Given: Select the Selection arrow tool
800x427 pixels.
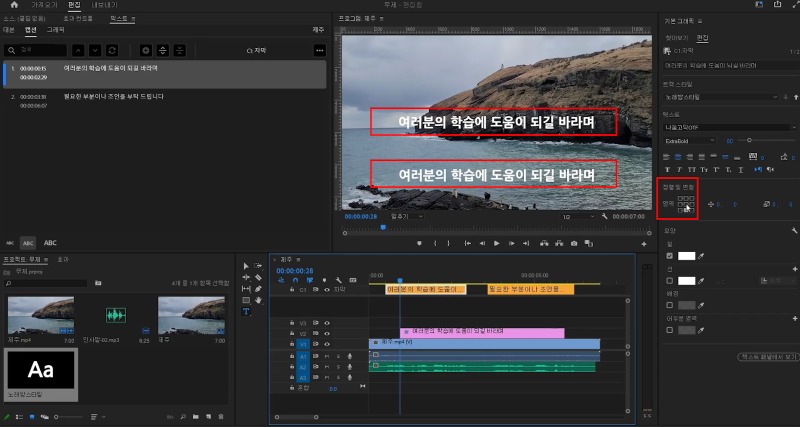Looking at the screenshot, I should click(246, 266).
